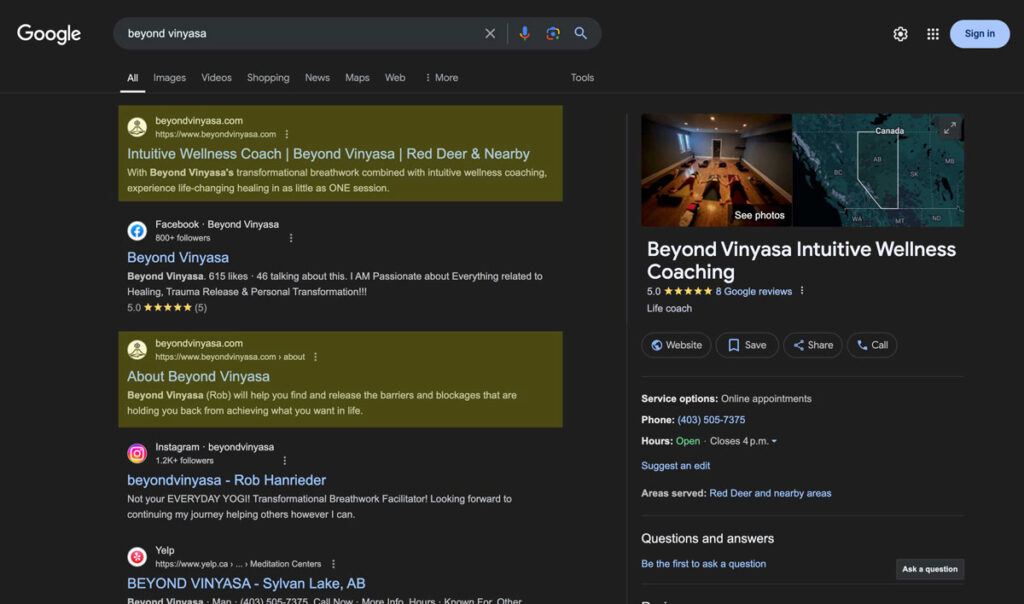Viewport: 1024px width, 604px height.
Task: Click '1.2K+ followers' text under Instagram
Action: [x=184, y=461]
